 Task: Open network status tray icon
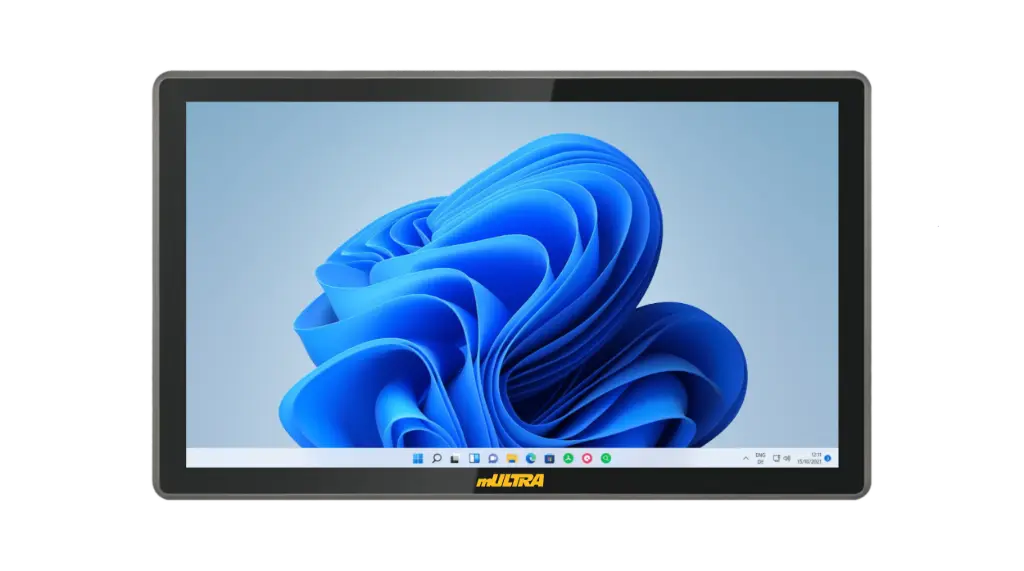tap(776, 459)
